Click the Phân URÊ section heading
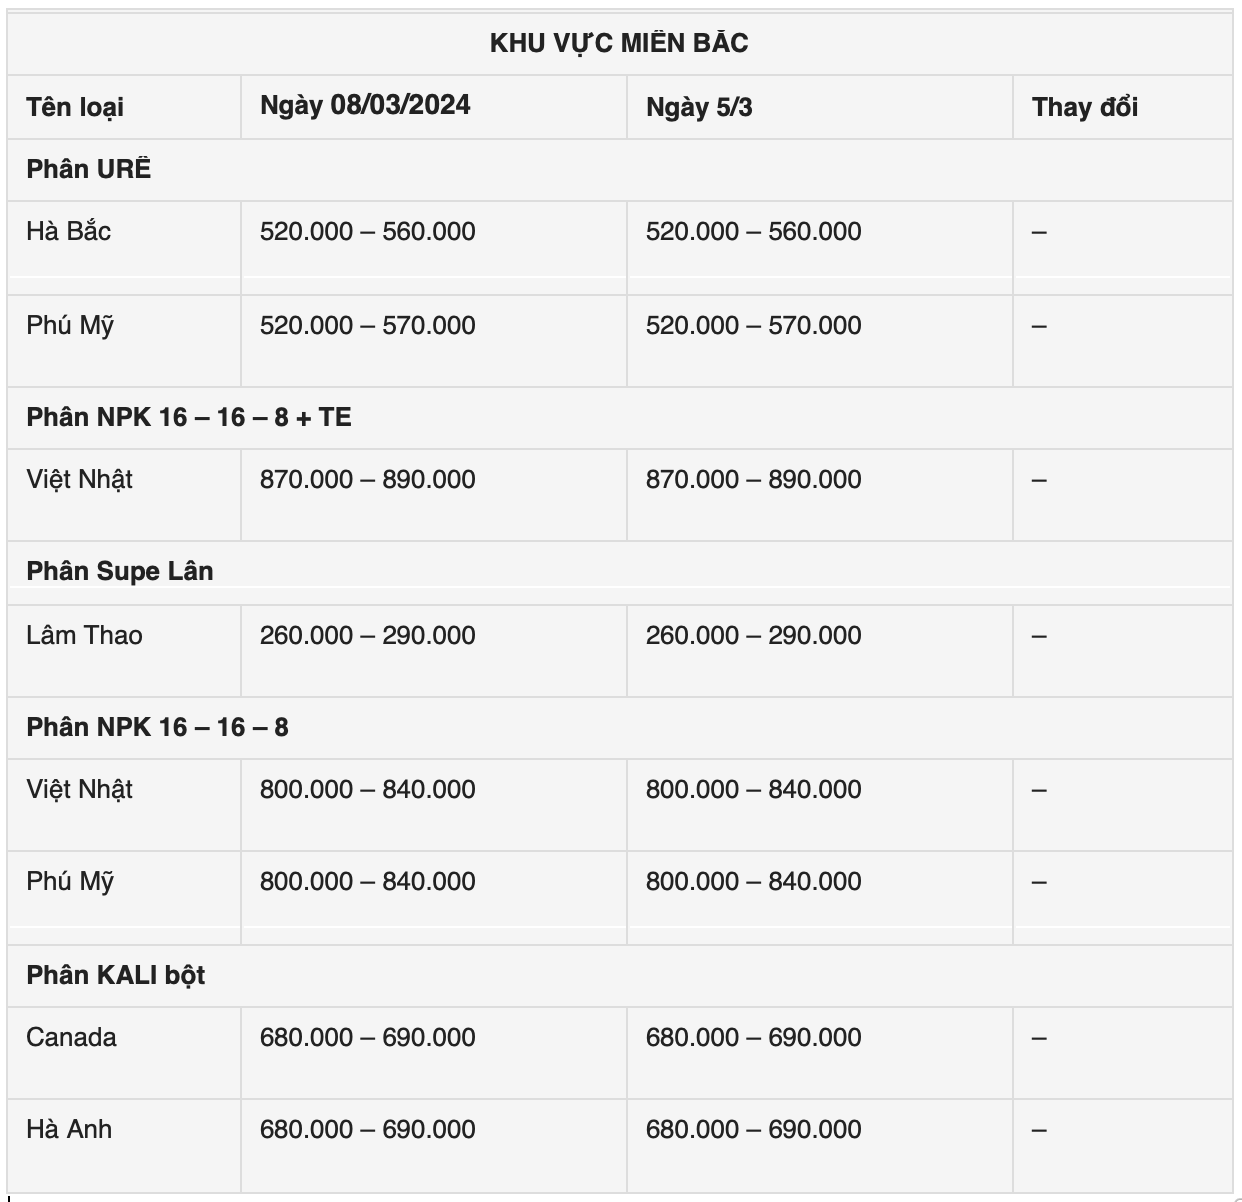This screenshot has width=1242, height=1202. [x=89, y=169]
